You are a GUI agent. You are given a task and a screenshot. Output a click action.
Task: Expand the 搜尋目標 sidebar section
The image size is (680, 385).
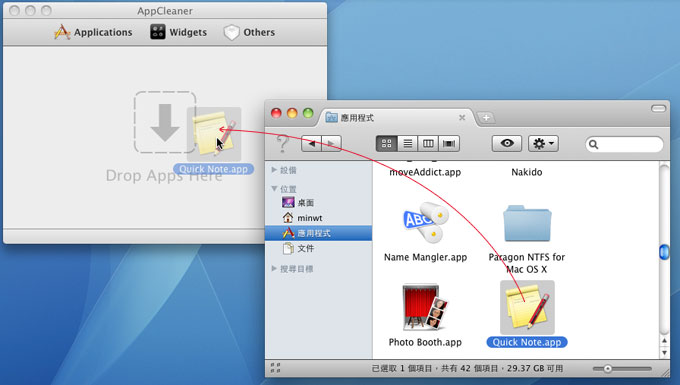pos(274,269)
